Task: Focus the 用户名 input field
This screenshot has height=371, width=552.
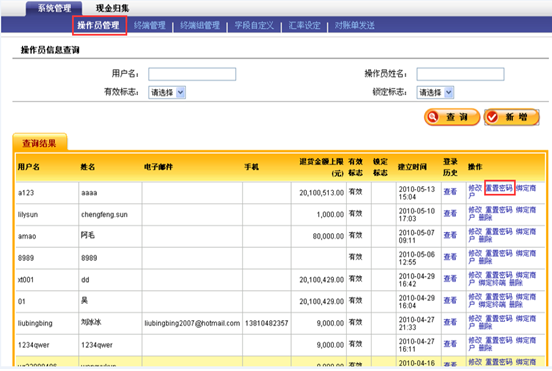Action: (x=192, y=74)
